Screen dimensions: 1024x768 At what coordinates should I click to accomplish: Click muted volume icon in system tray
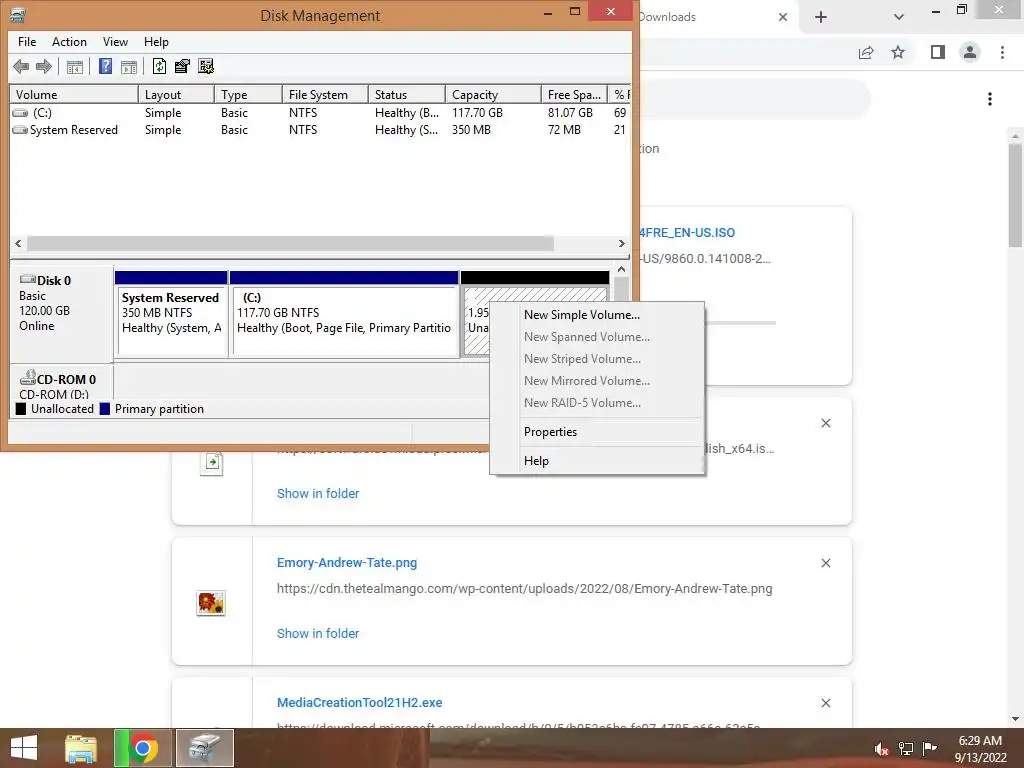pyautogui.click(x=881, y=748)
